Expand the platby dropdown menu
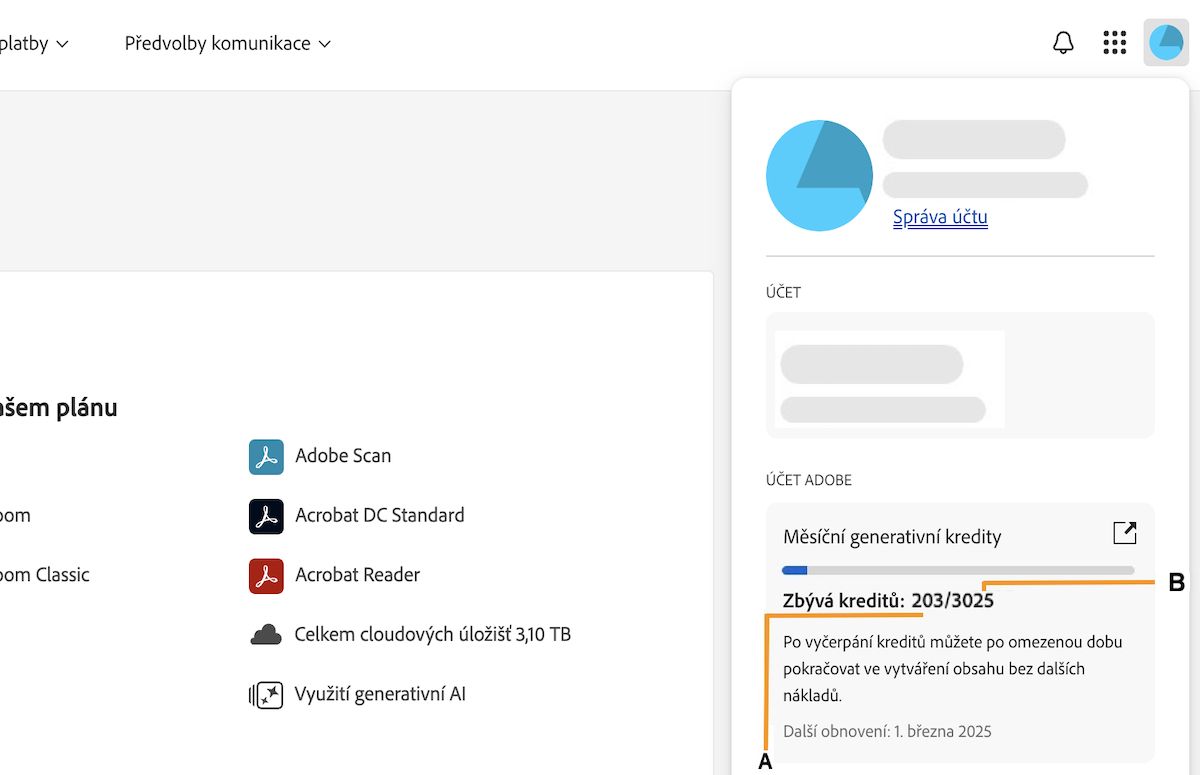Screen dimensions: 1200x775 (34, 44)
